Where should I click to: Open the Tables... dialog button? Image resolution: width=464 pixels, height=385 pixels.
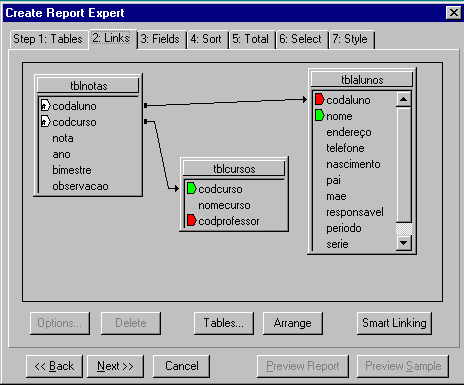coord(224,323)
